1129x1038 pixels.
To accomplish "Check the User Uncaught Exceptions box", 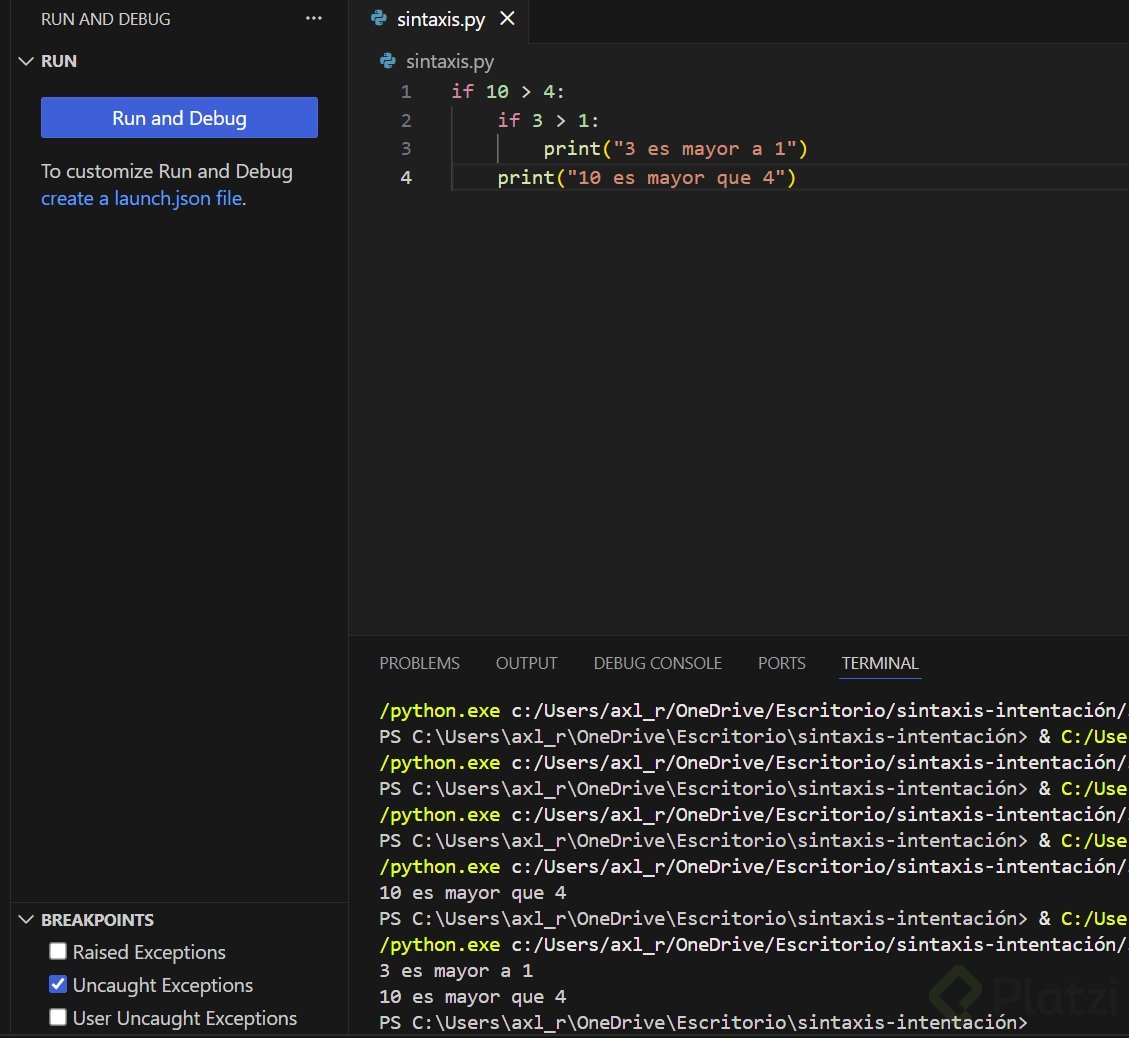I will point(58,1018).
